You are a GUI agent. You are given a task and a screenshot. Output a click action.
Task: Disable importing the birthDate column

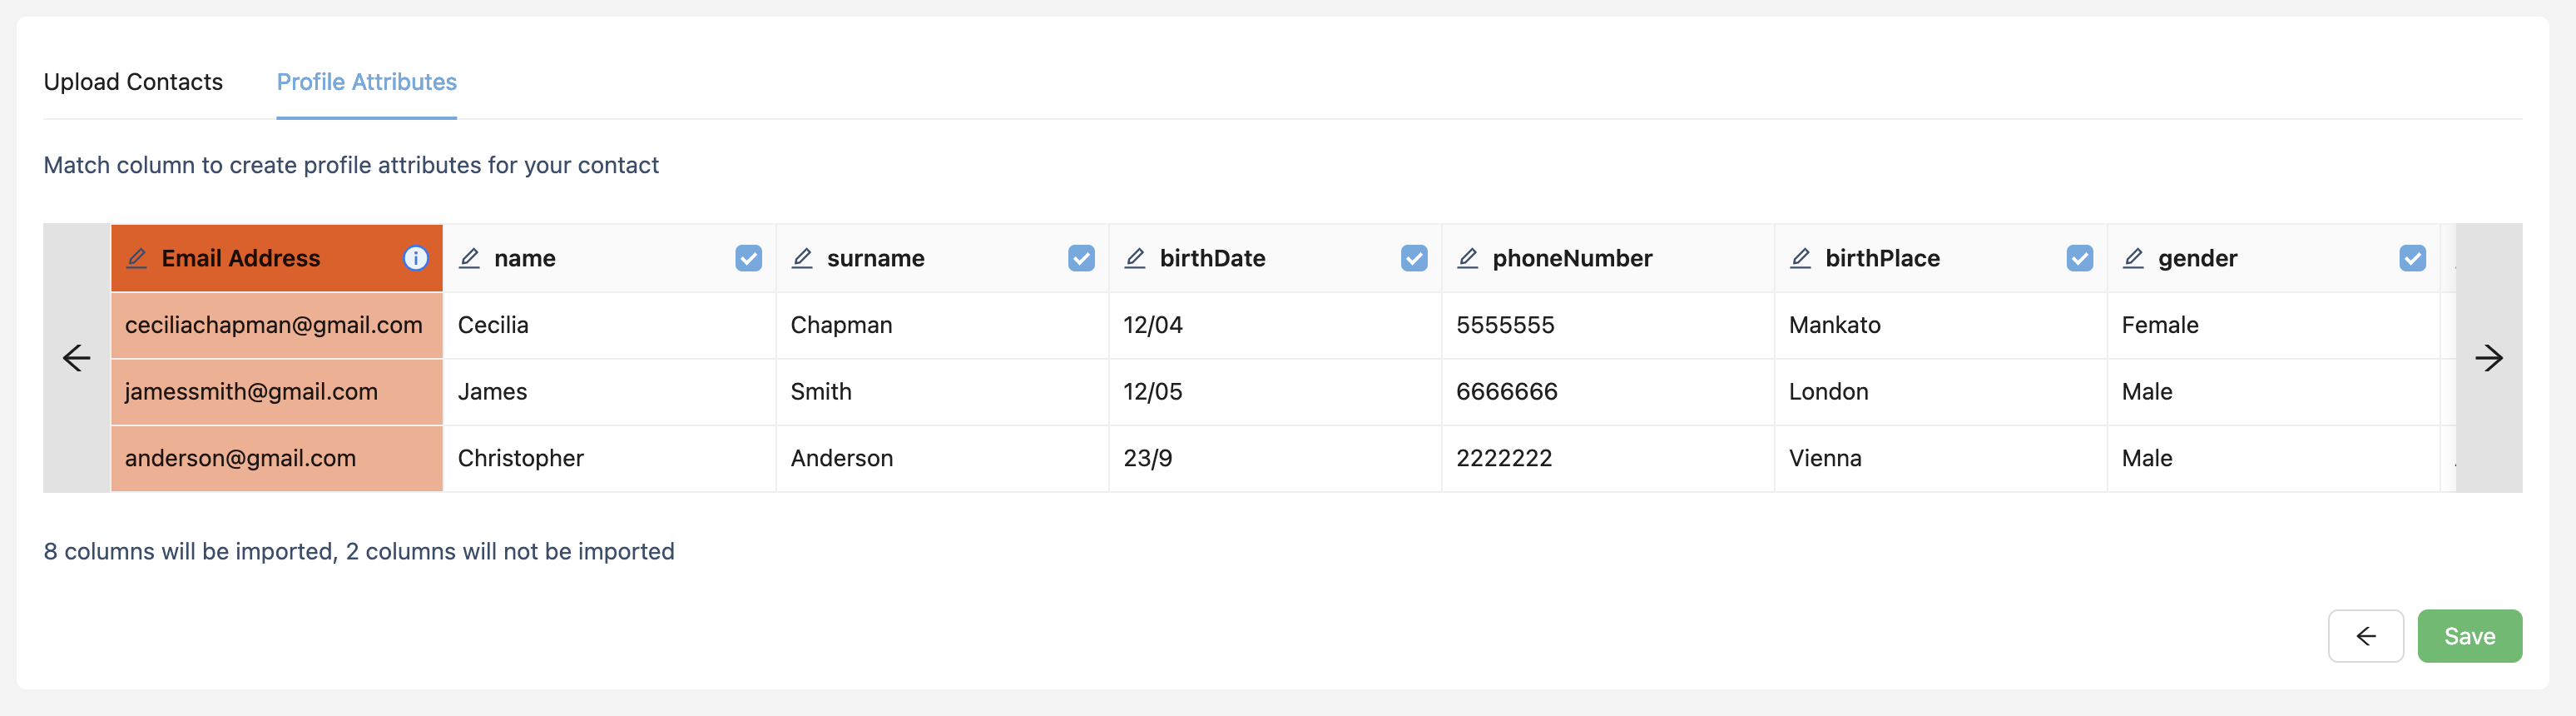tap(1414, 258)
